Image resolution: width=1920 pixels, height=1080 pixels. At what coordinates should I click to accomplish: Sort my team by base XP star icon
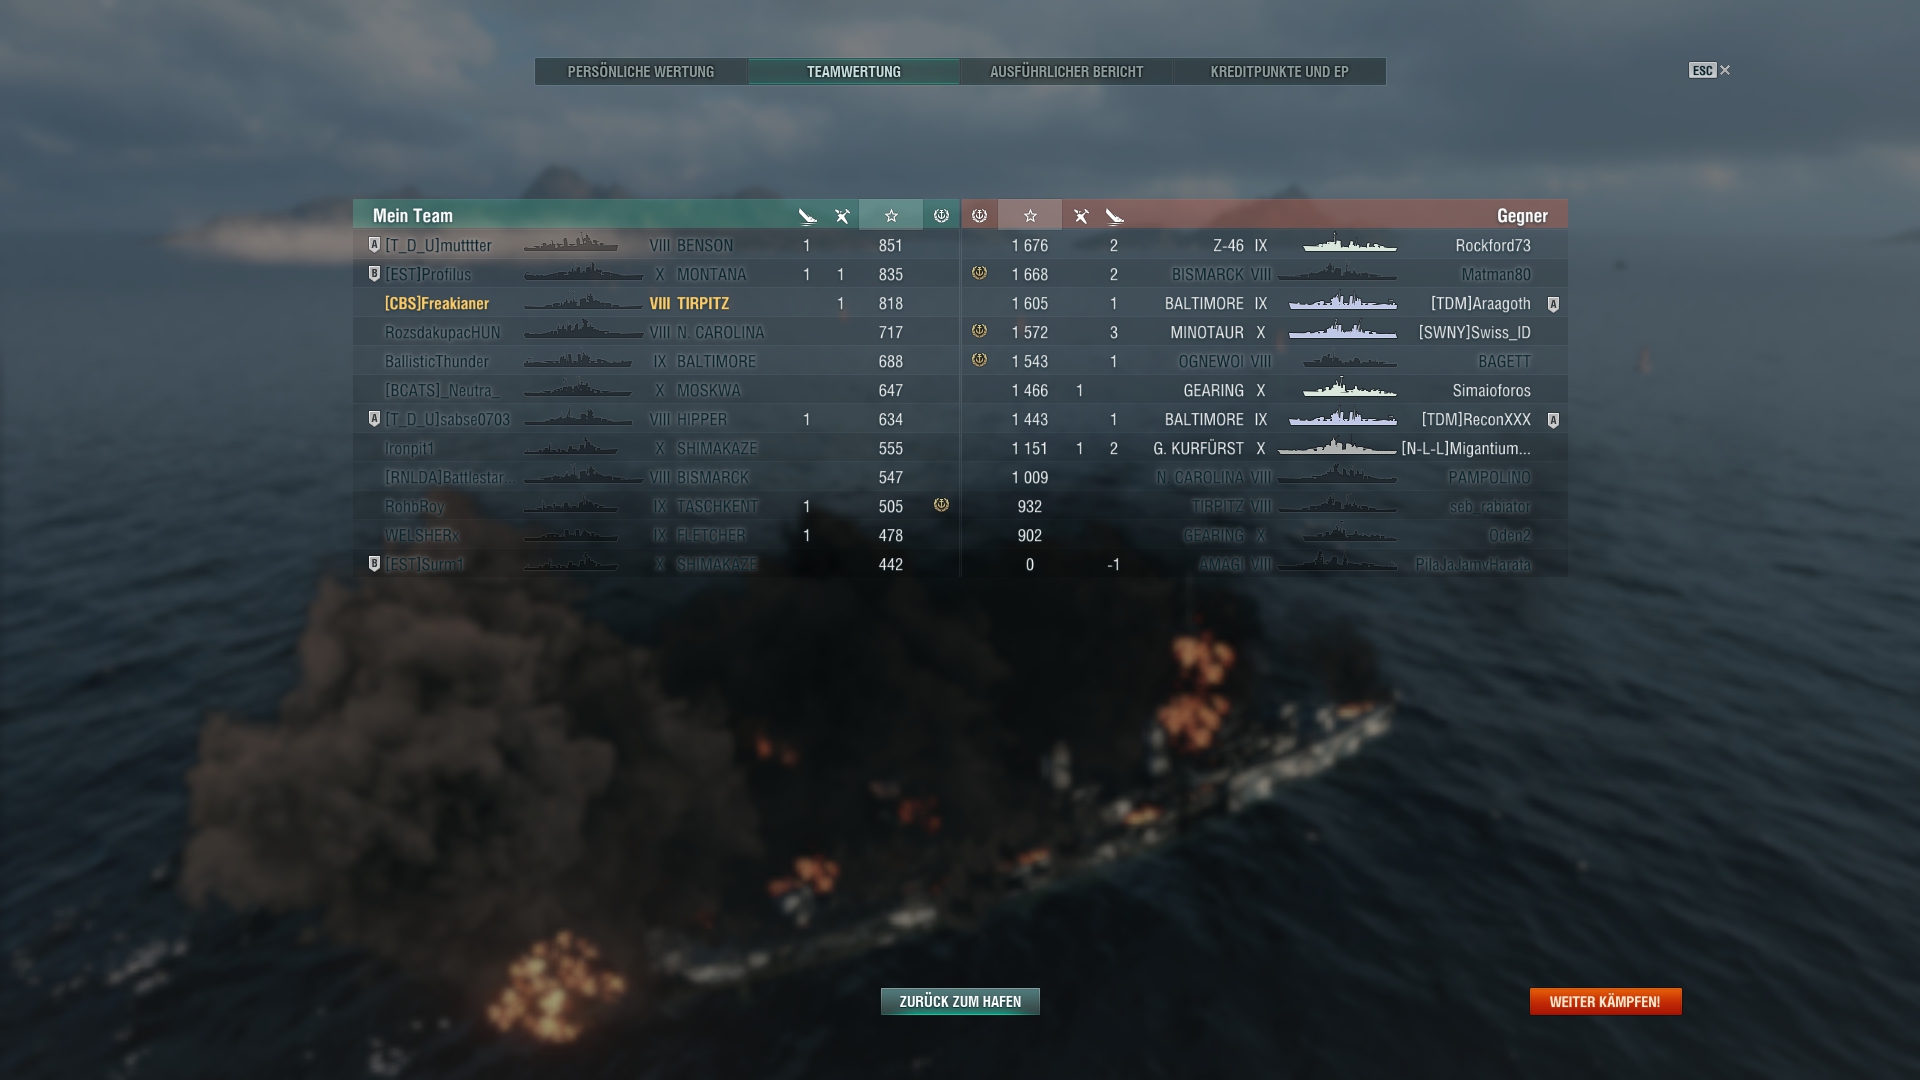click(x=891, y=215)
